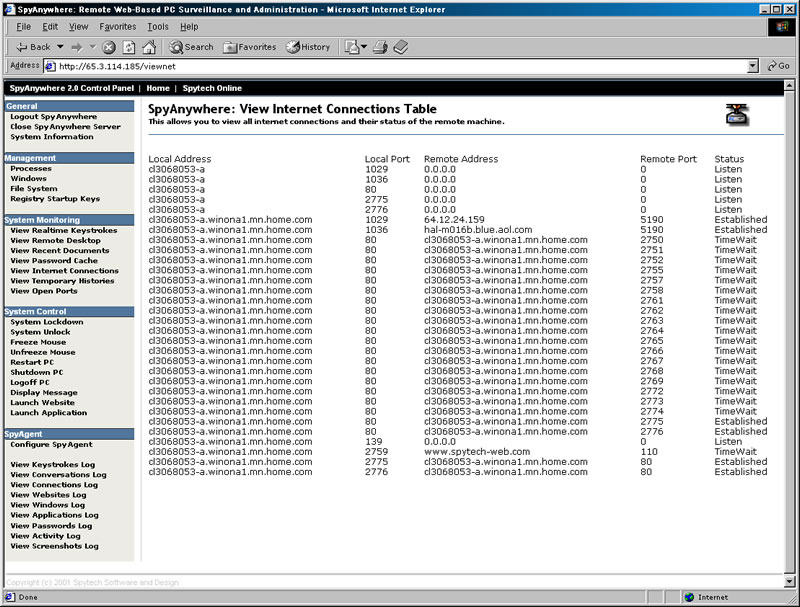Open the Windows management link
The width and height of the screenshot is (800, 607).
click(28, 179)
